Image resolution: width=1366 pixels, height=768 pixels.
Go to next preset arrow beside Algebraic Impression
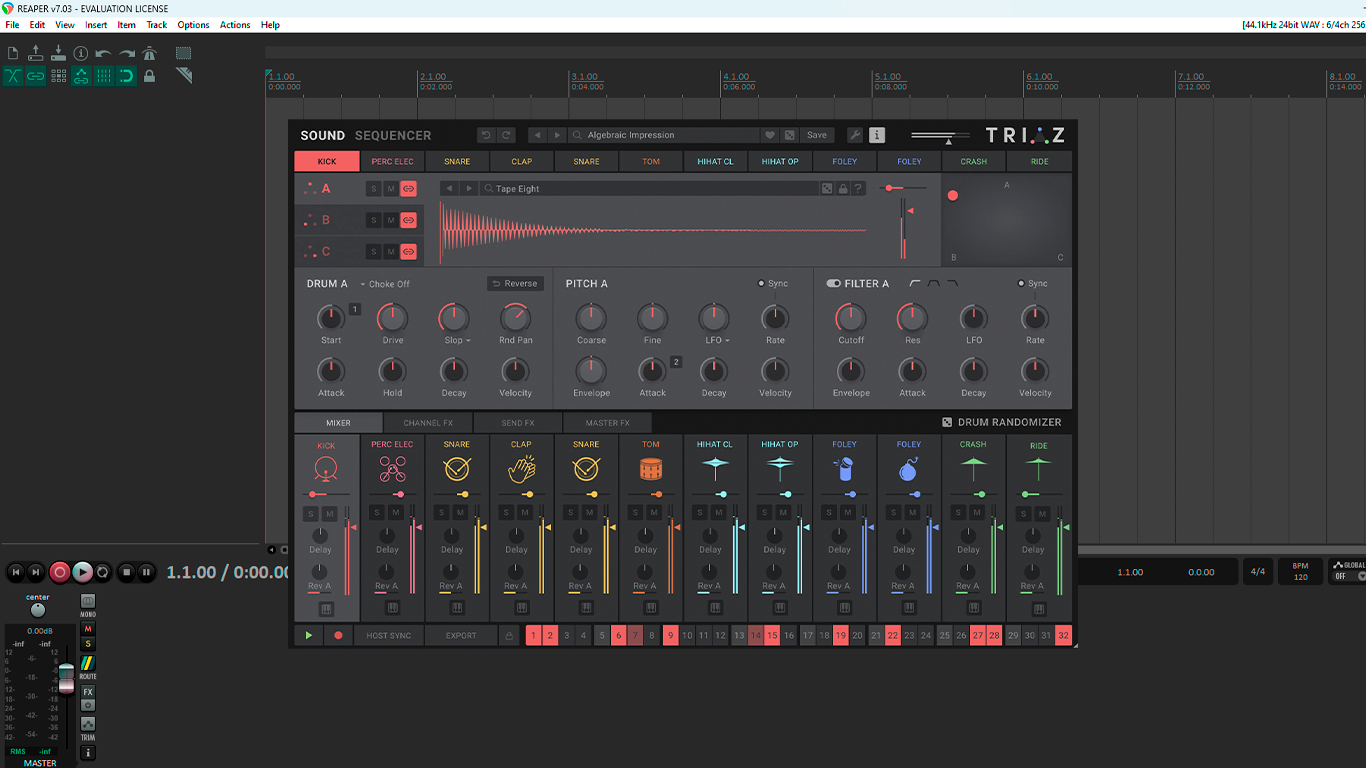[558, 135]
